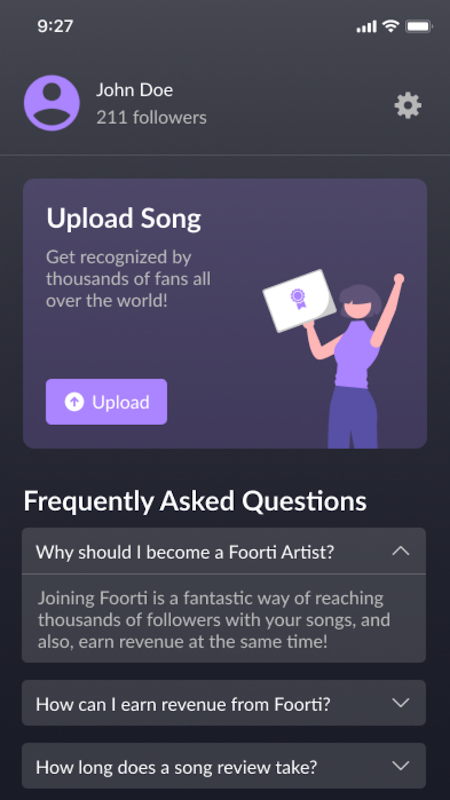Collapse the Foorti Artist question chevron

click(x=401, y=551)
